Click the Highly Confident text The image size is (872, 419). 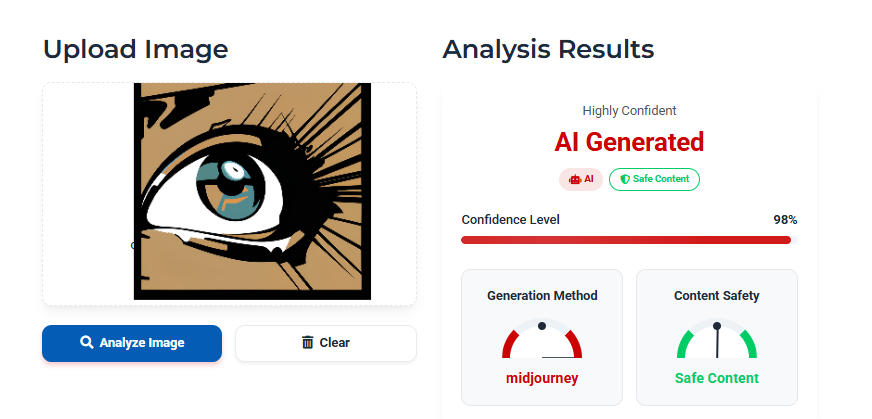click(630, 111)
